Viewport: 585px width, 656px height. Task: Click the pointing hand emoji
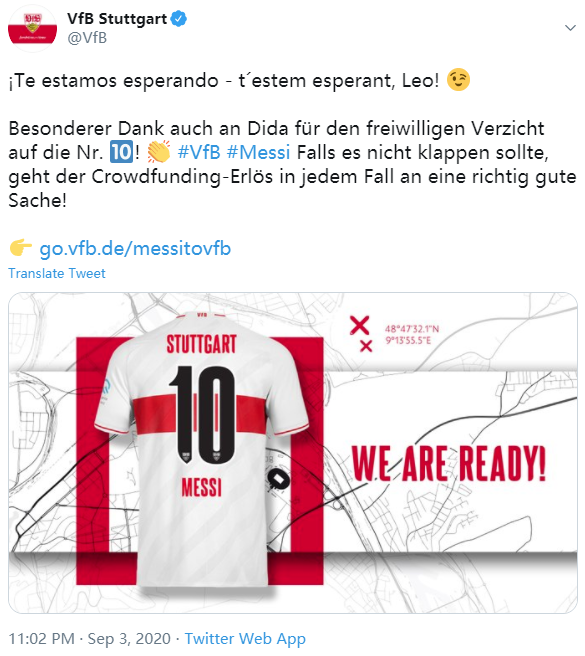coord(21,249)
